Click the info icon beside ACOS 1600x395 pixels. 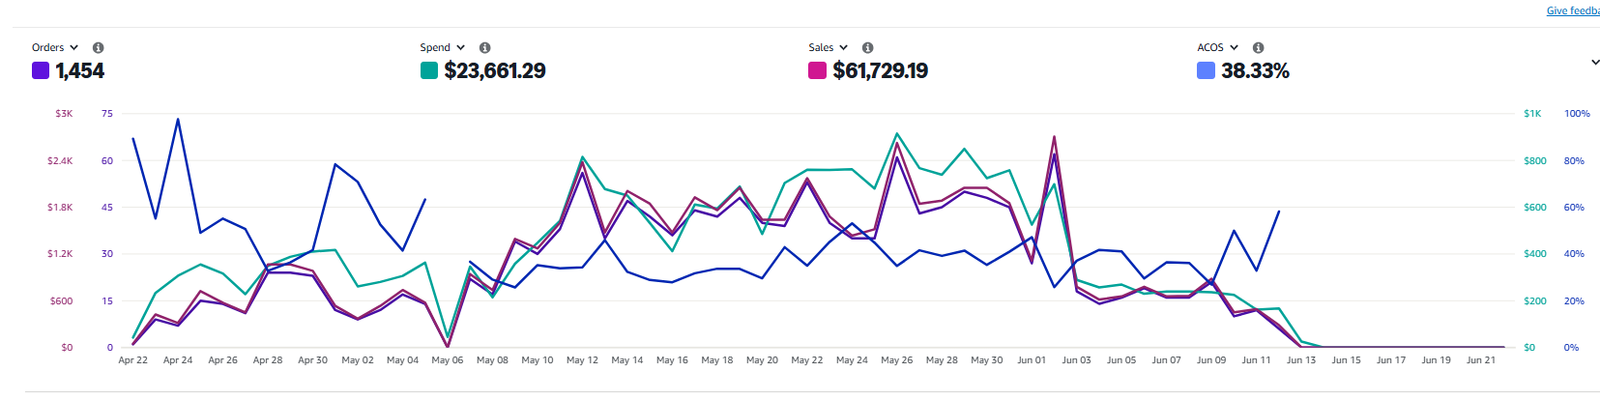1258,48
